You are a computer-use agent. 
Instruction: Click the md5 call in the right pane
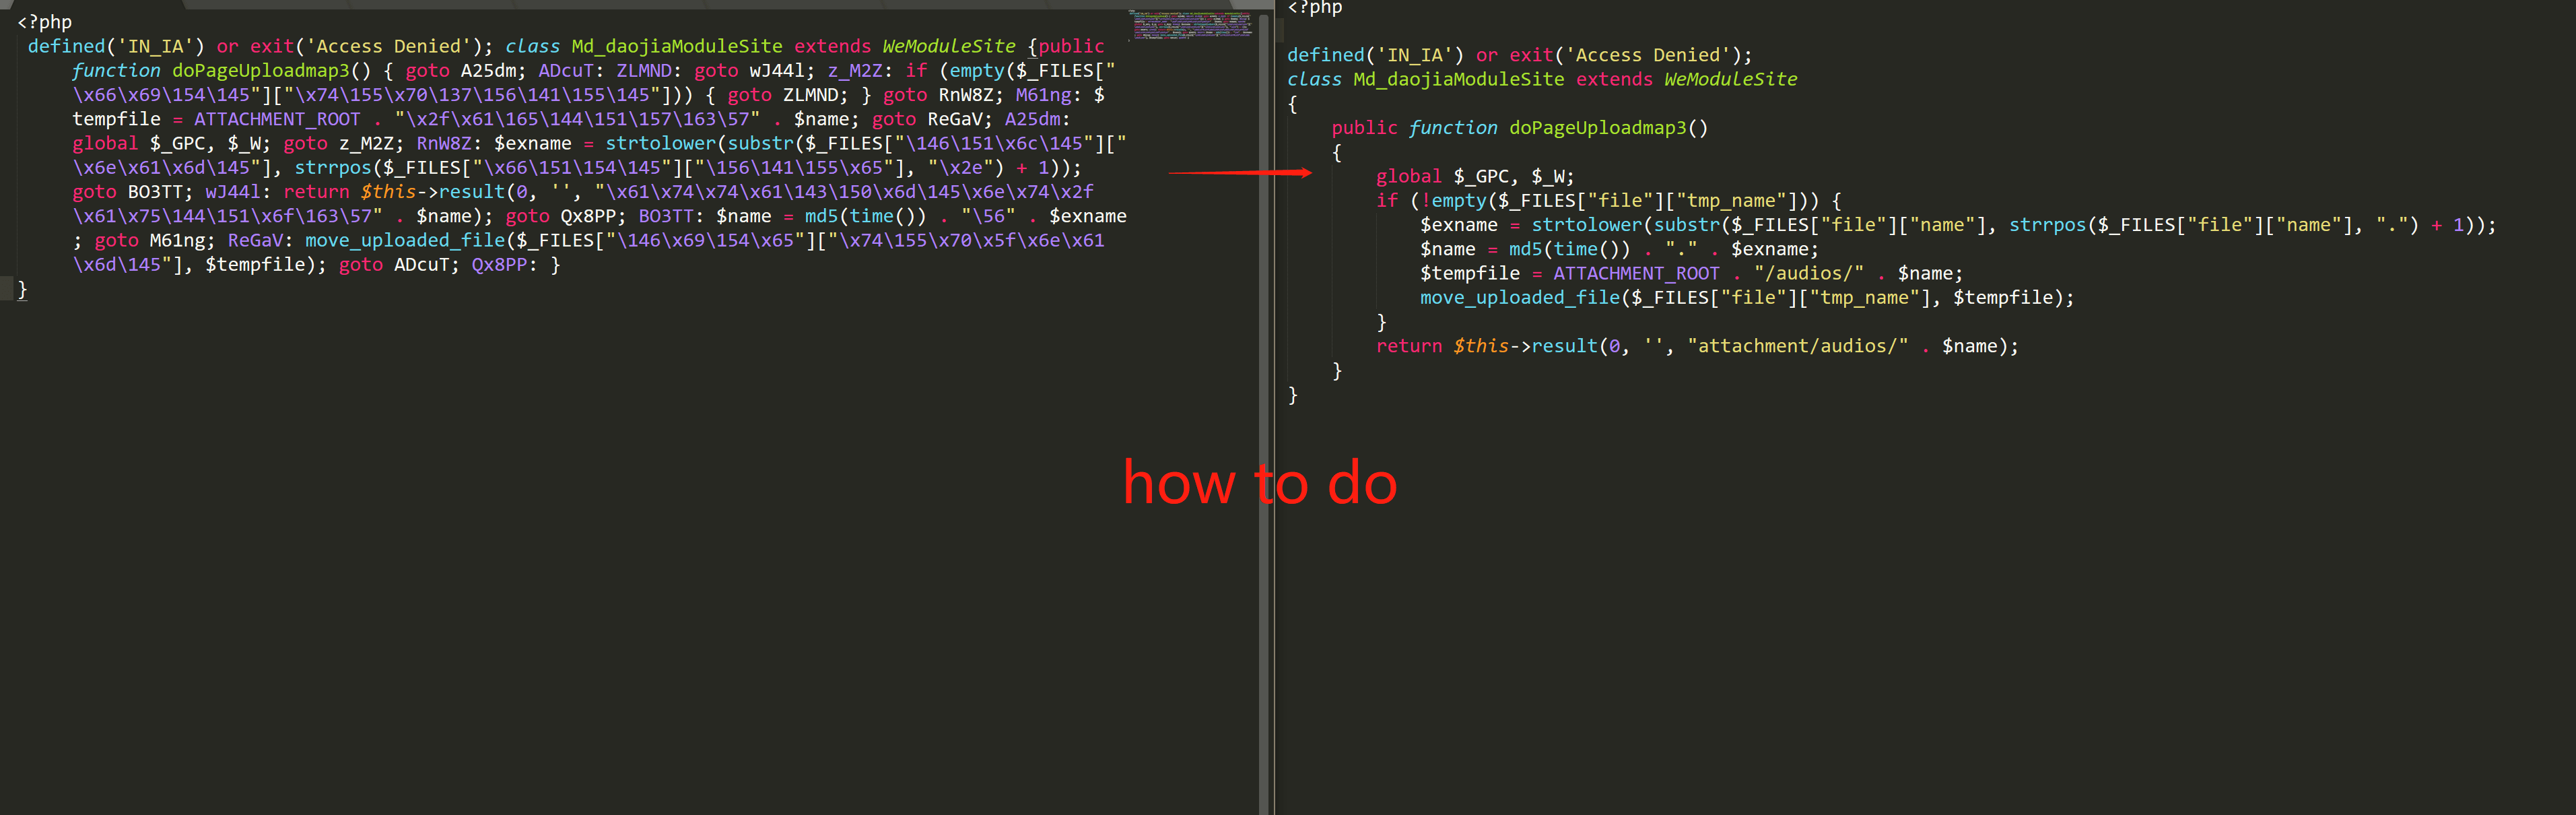pos(1525,249)
